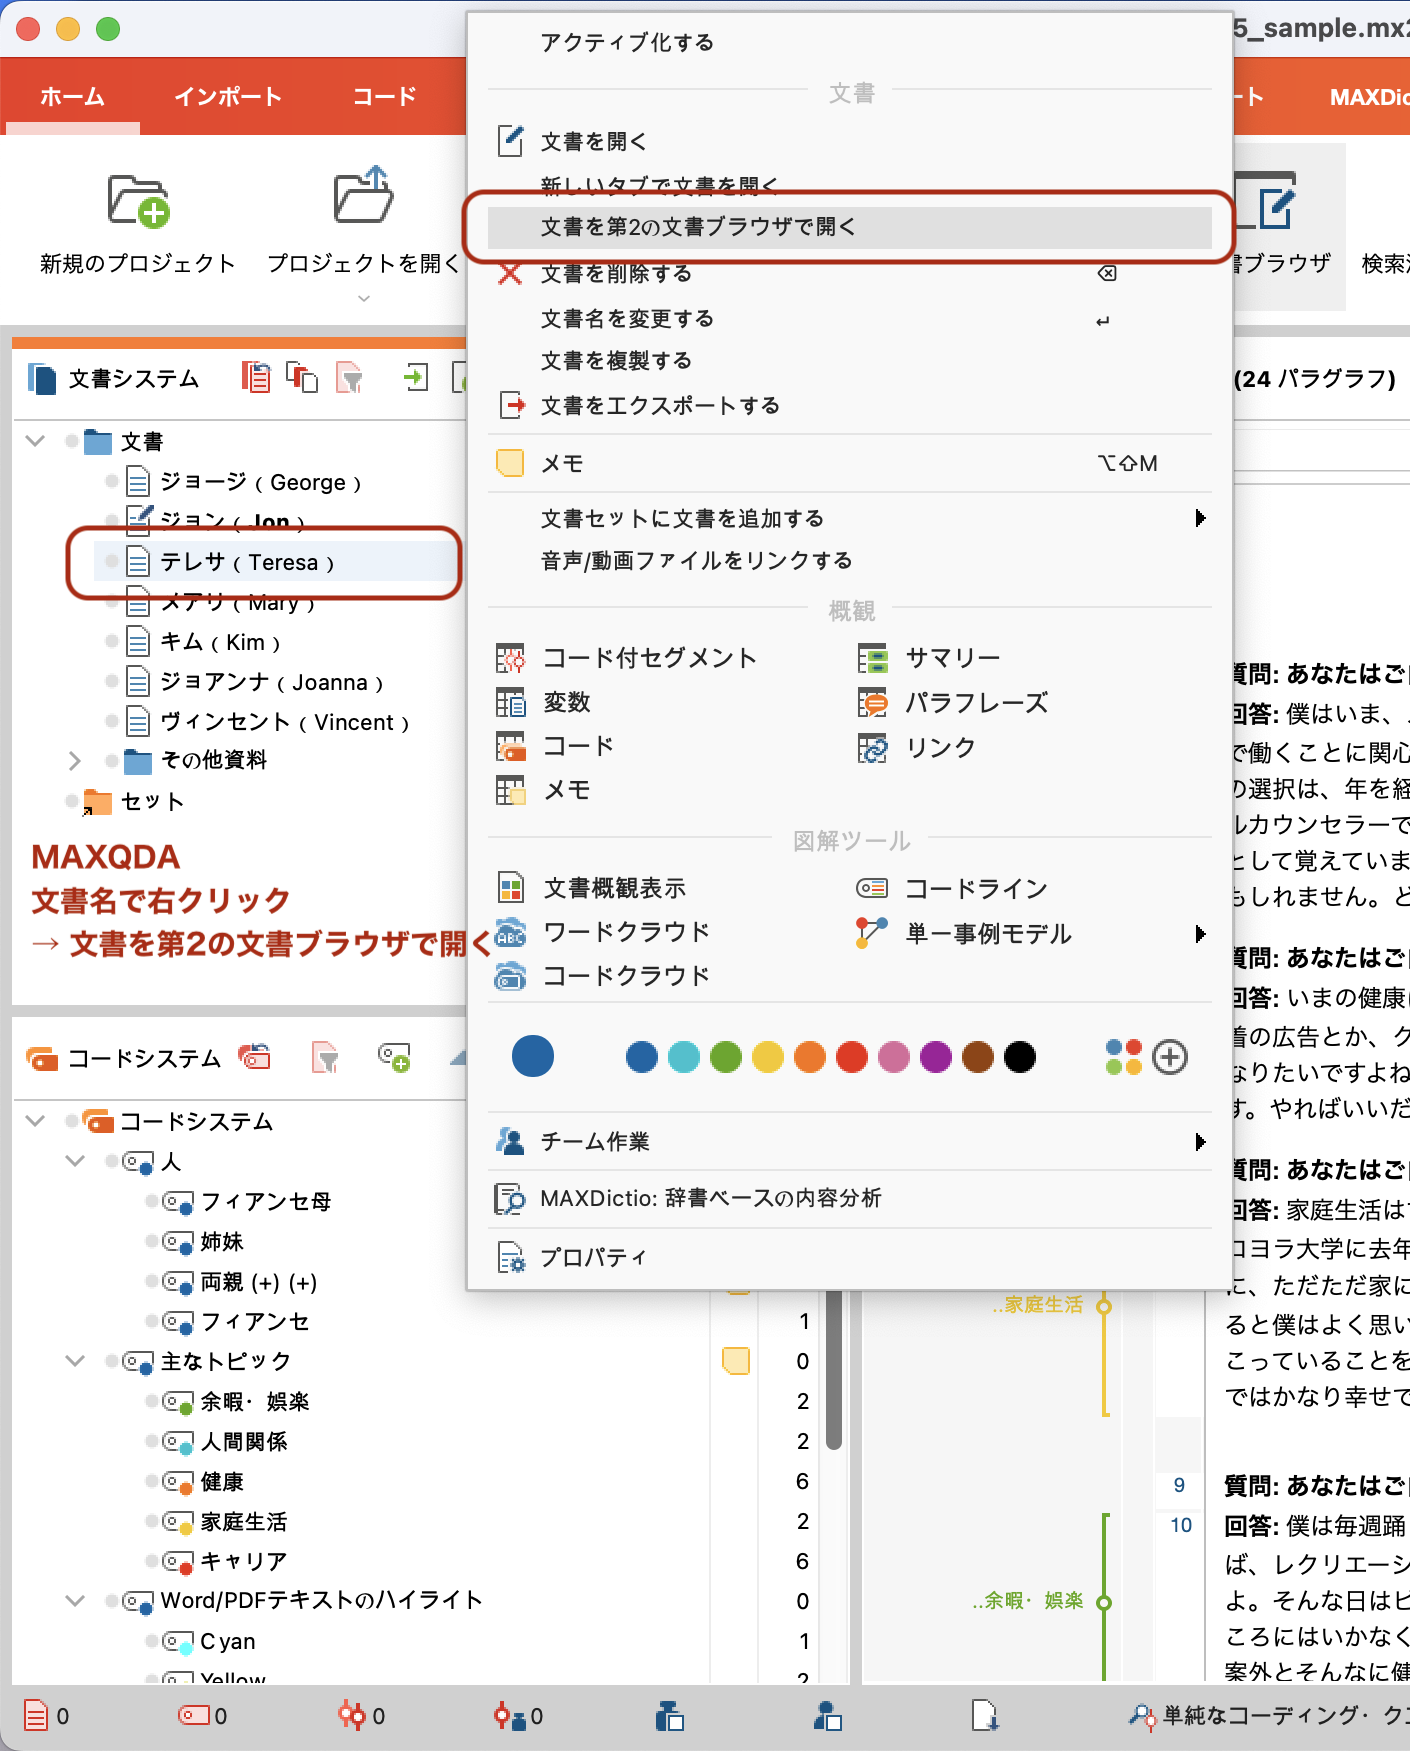Toggle activation circle for ジョージ (George)
1410x1751 pixels.
112,481
